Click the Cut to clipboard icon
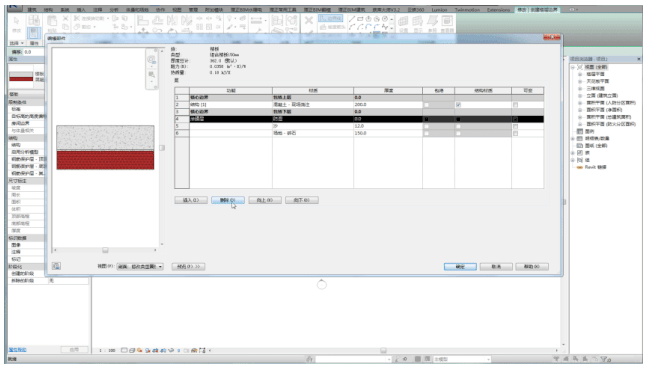The width and height of the screenshot is (652, 373). pos(65,18)
